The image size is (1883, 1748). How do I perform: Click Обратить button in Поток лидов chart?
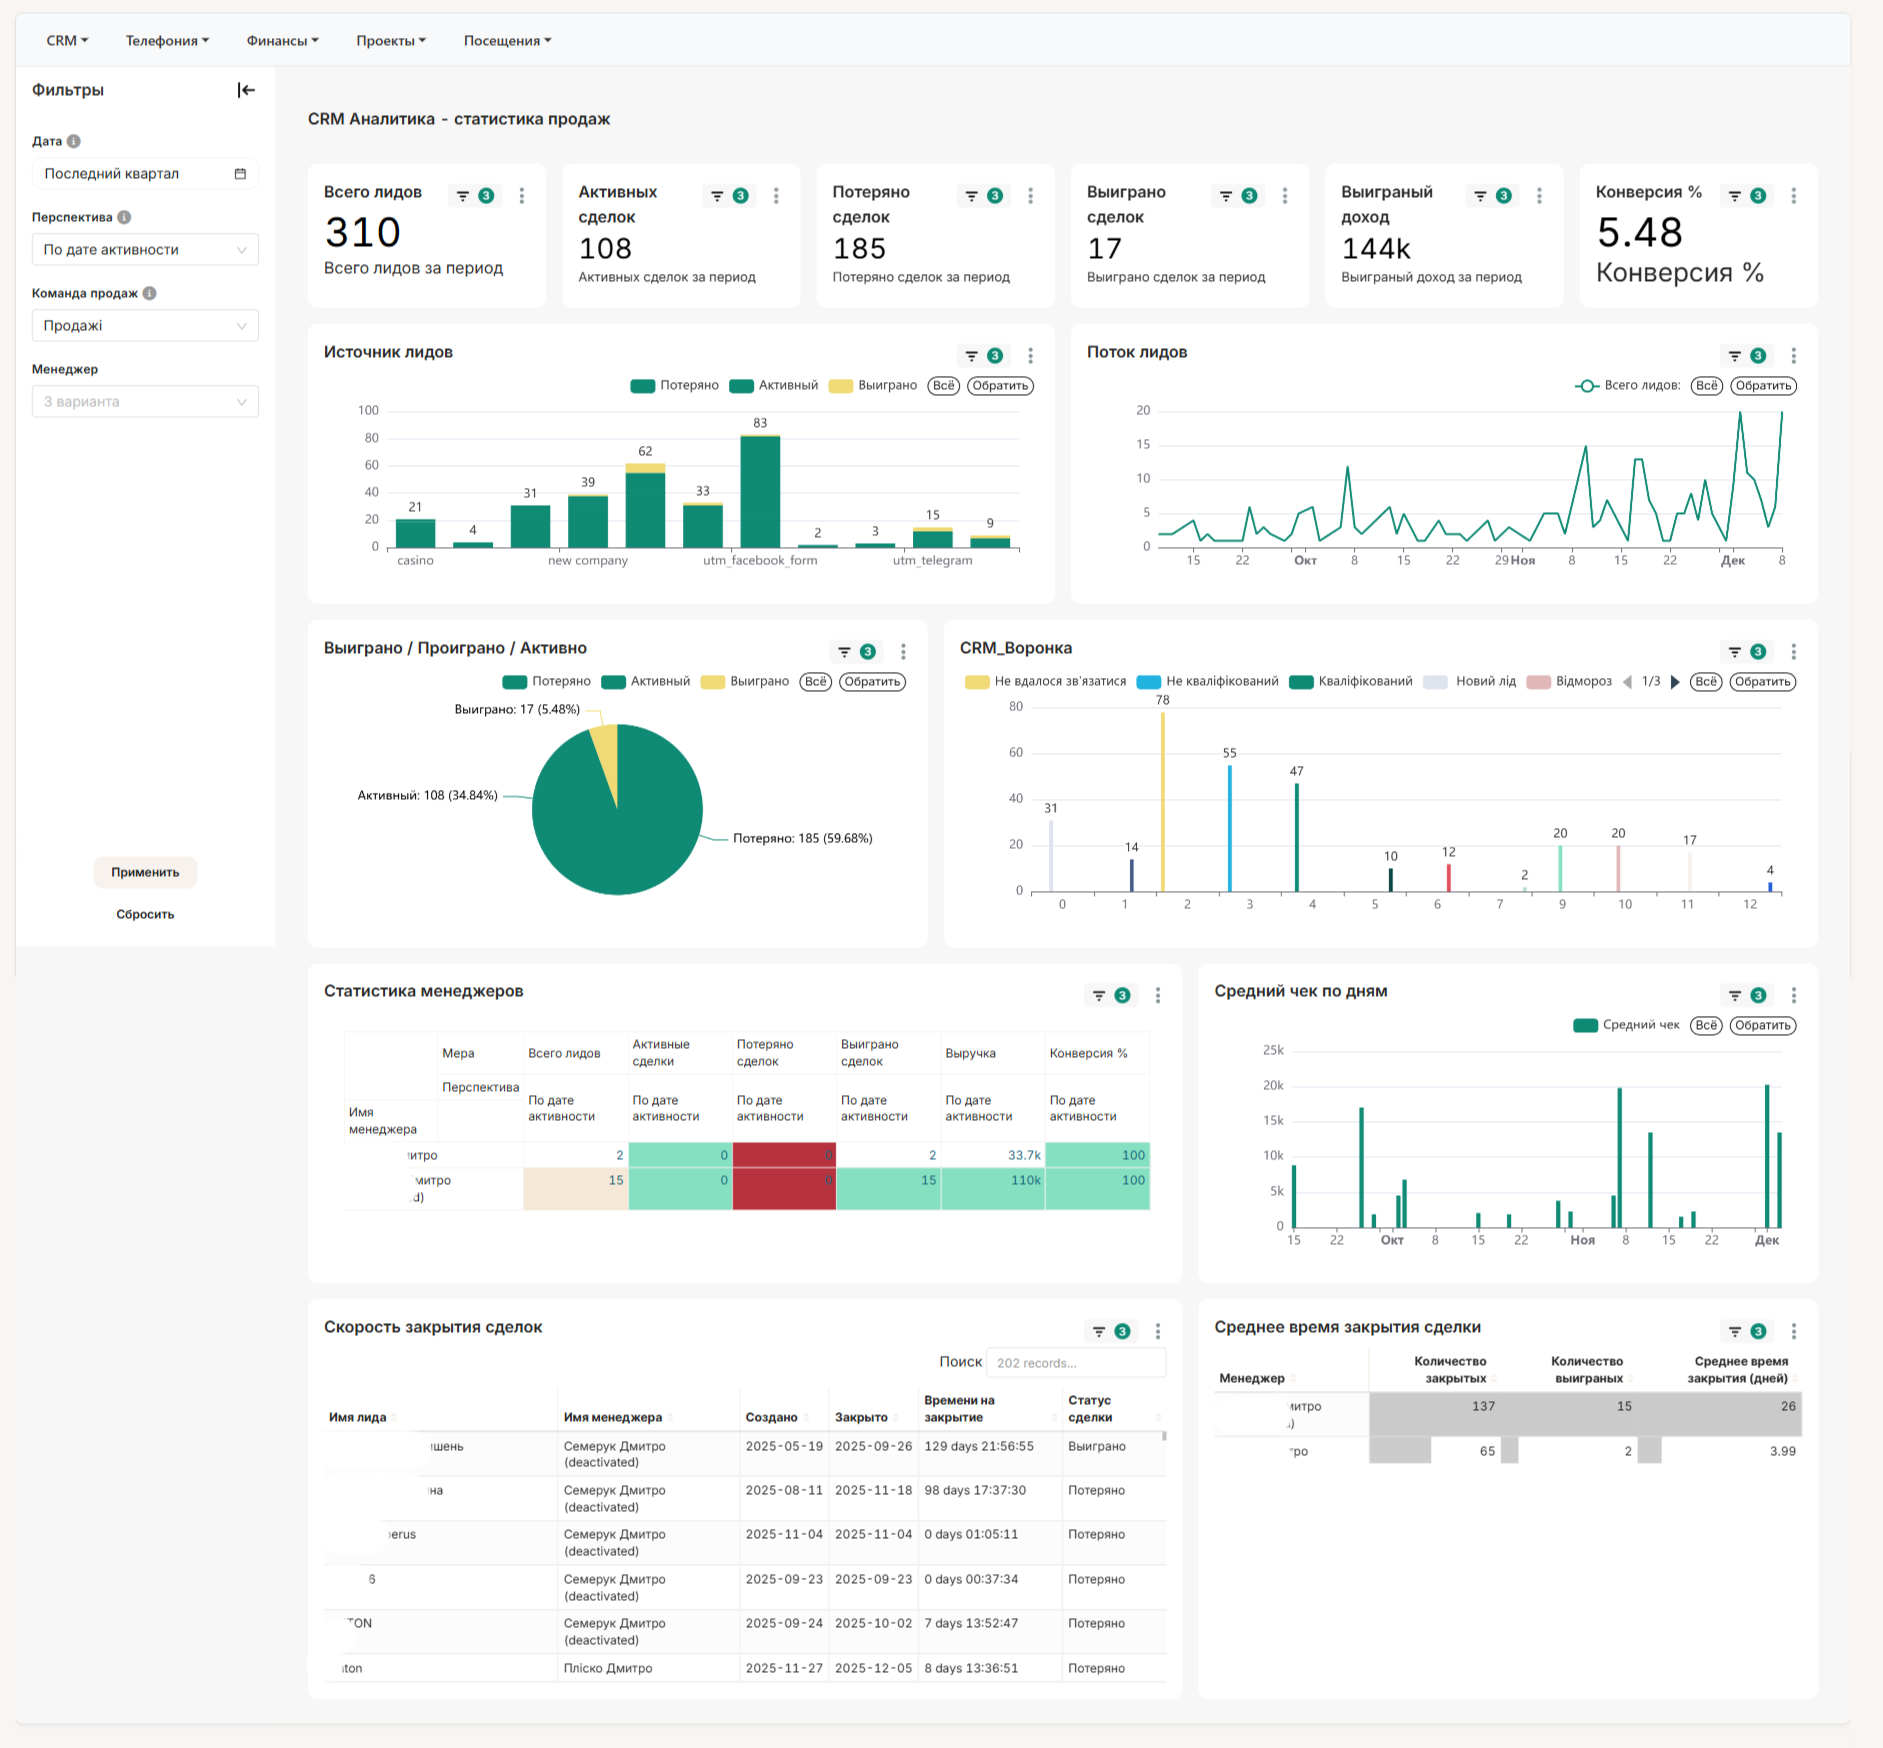point(1763,386)
